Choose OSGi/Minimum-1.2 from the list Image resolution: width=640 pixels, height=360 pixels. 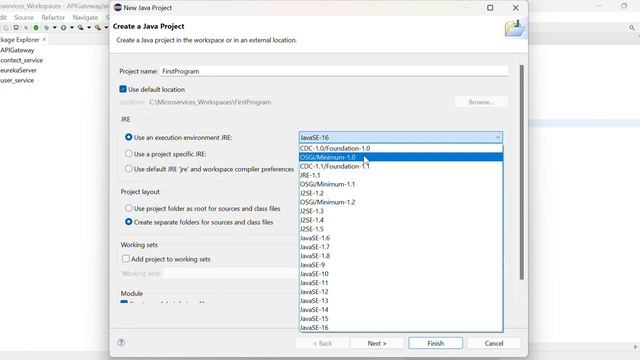coord(401,202)
